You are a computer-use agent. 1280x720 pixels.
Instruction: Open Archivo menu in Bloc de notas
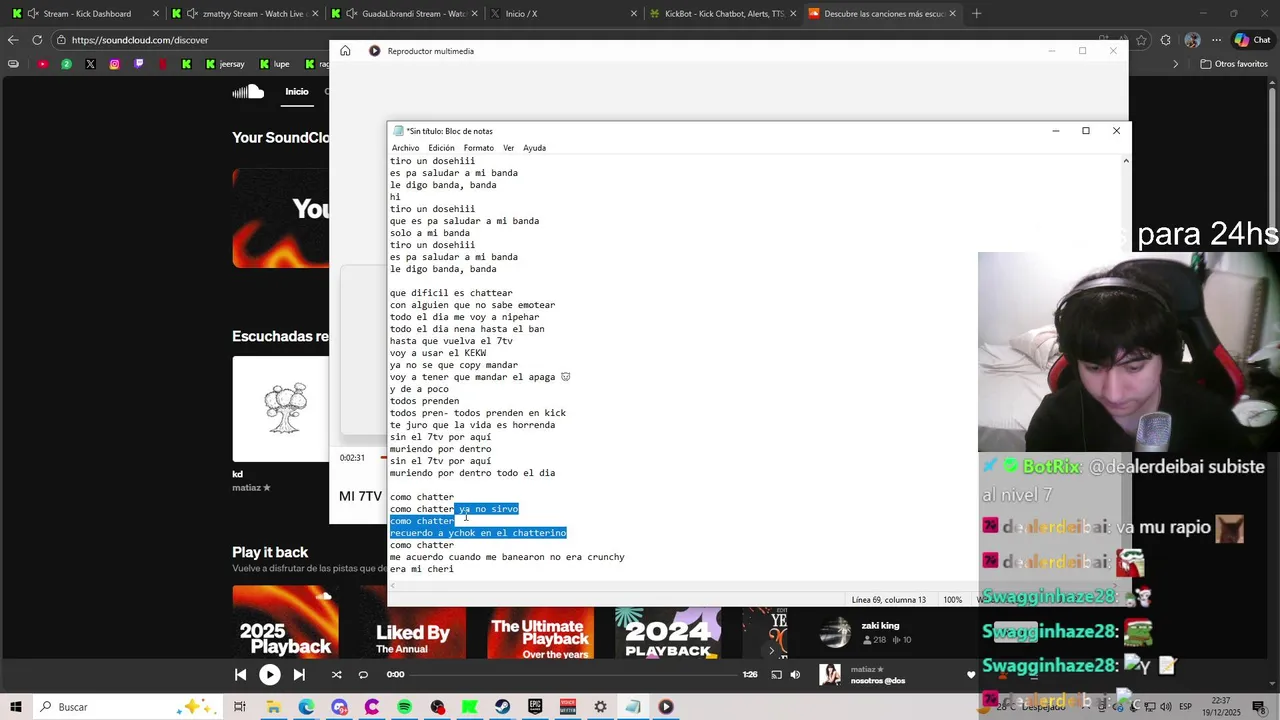406,148
